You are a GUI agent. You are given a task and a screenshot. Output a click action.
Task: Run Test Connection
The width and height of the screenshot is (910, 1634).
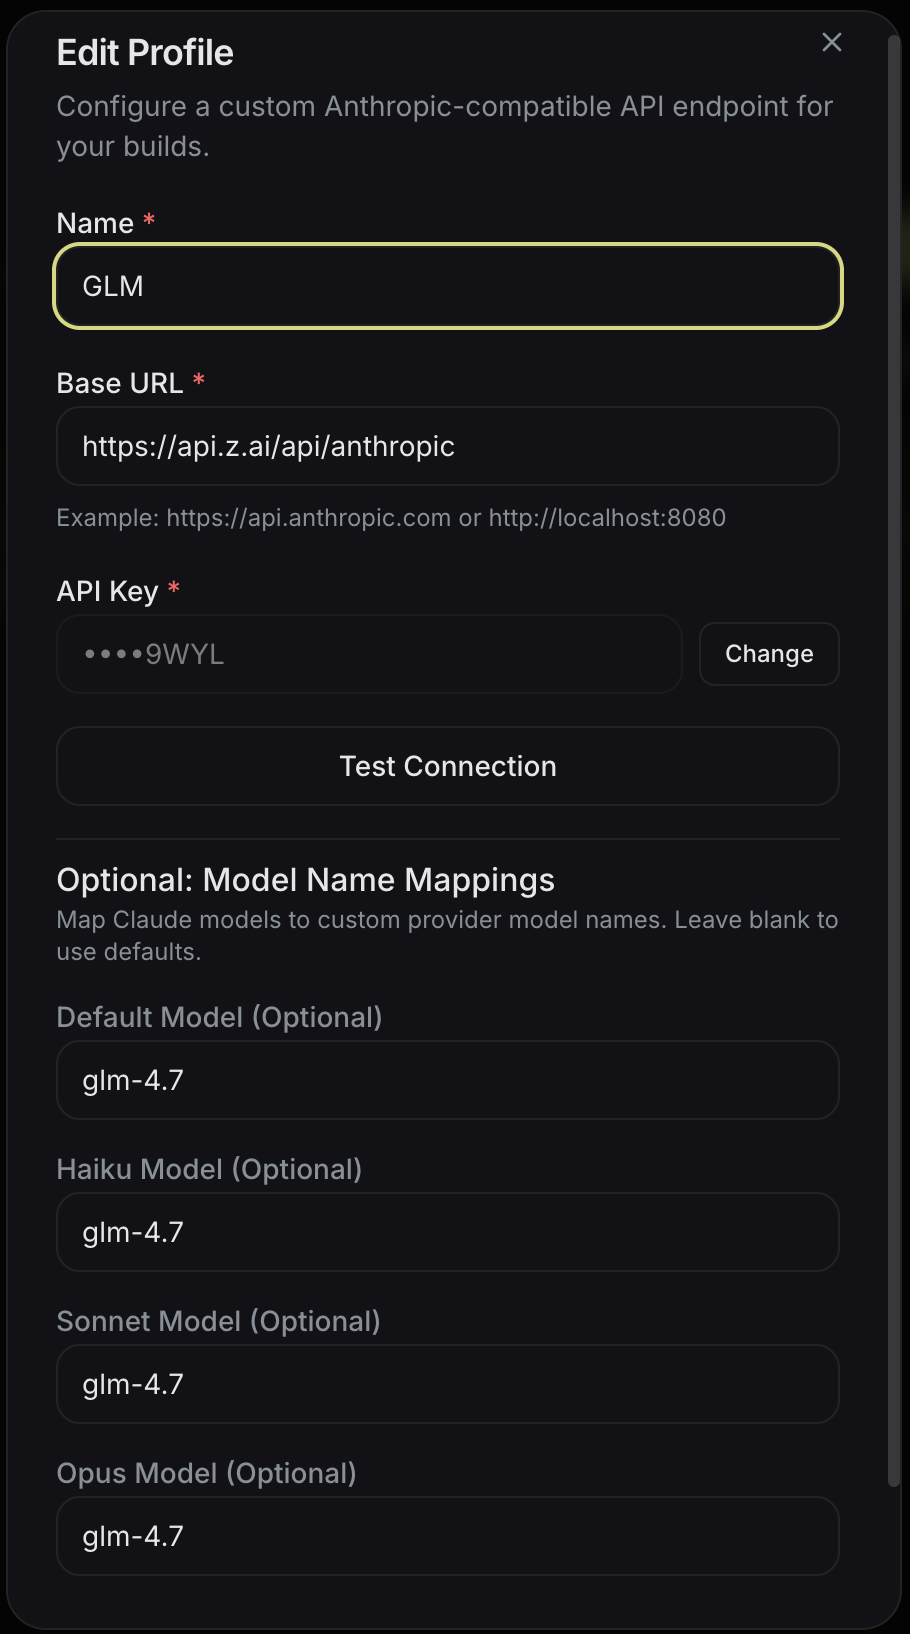(447, 766)
